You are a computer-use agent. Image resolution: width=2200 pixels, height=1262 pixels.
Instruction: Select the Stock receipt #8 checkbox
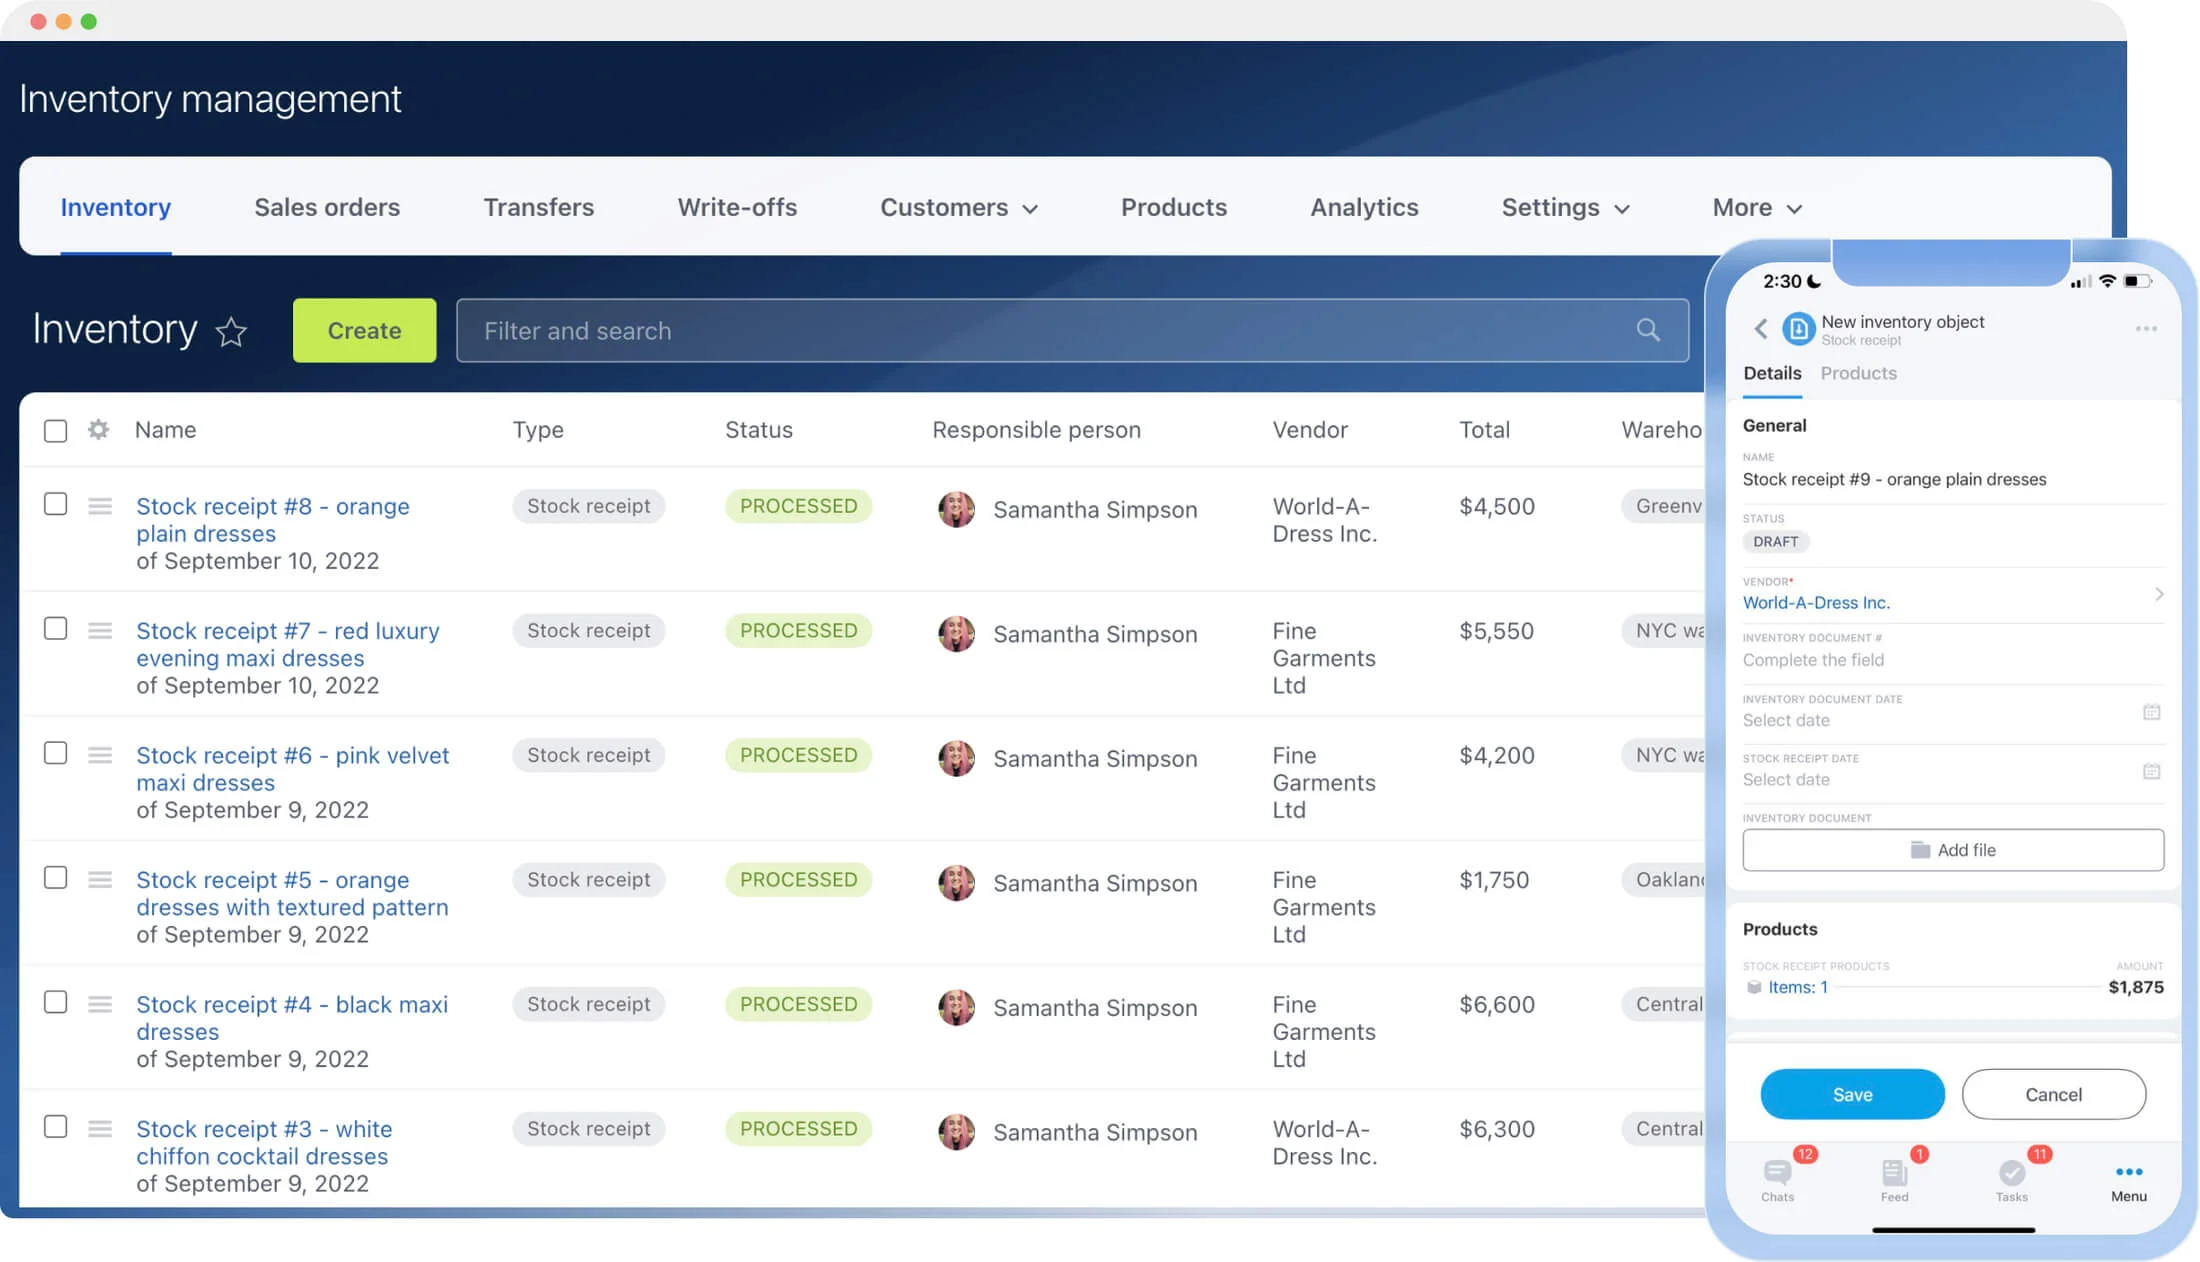tap(56, 504)
